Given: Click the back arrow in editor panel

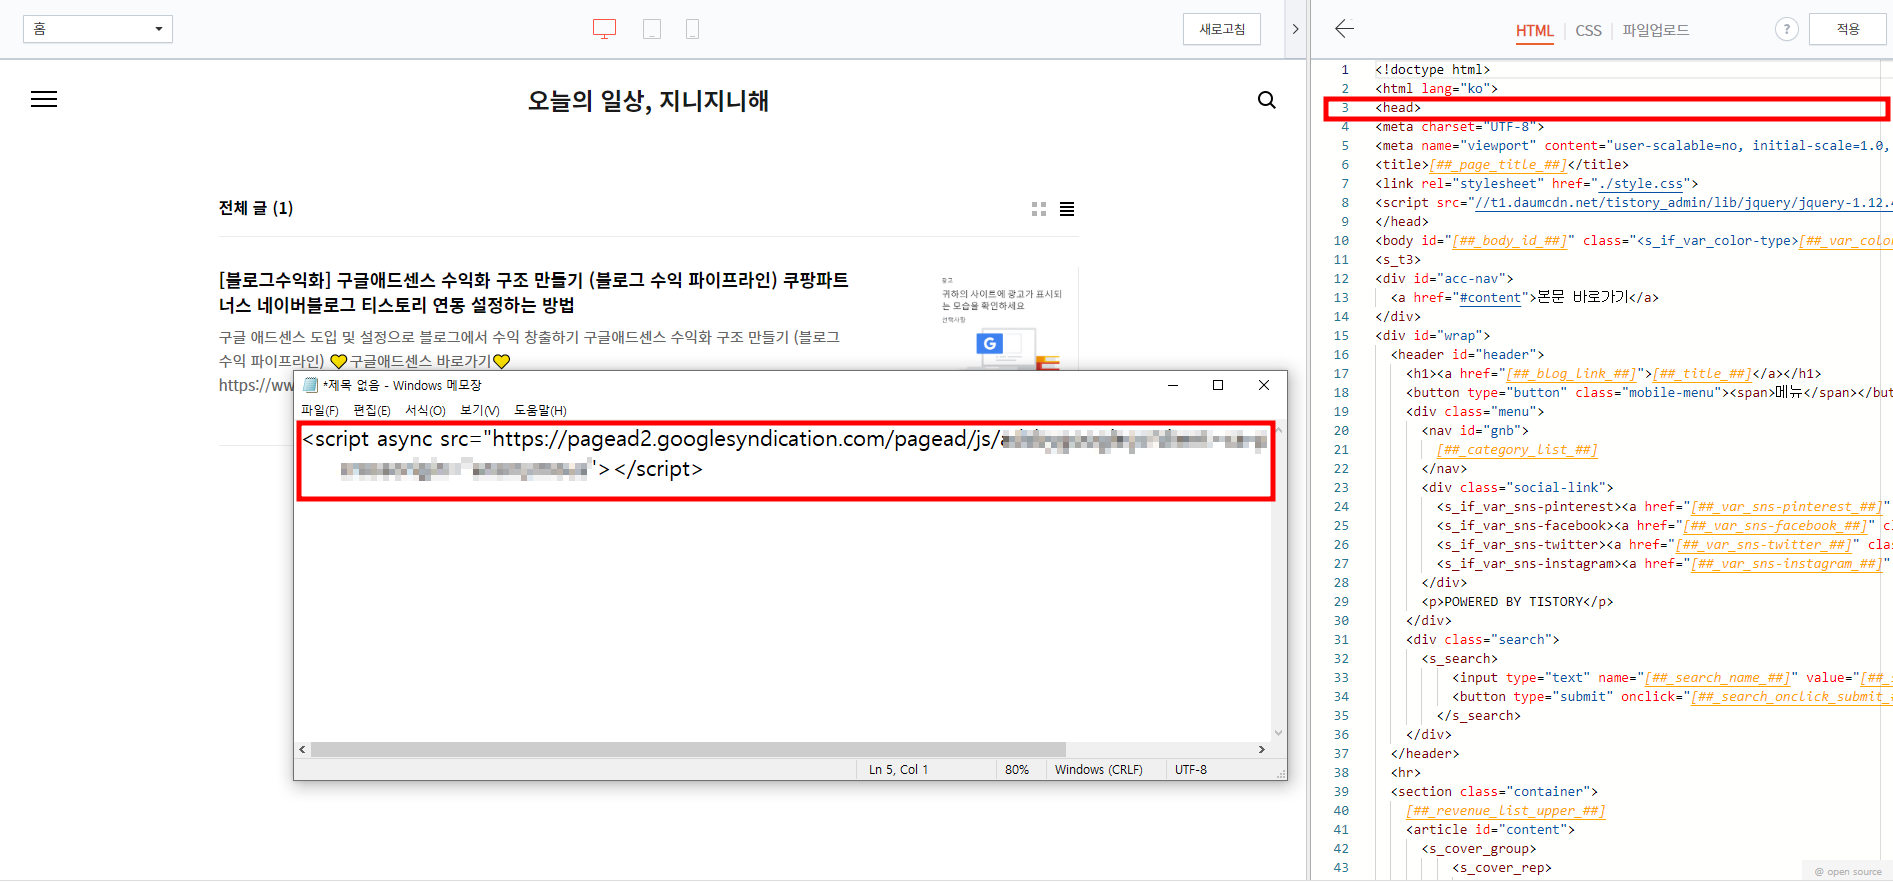Looking at the screenshot, I should 1344,29.
